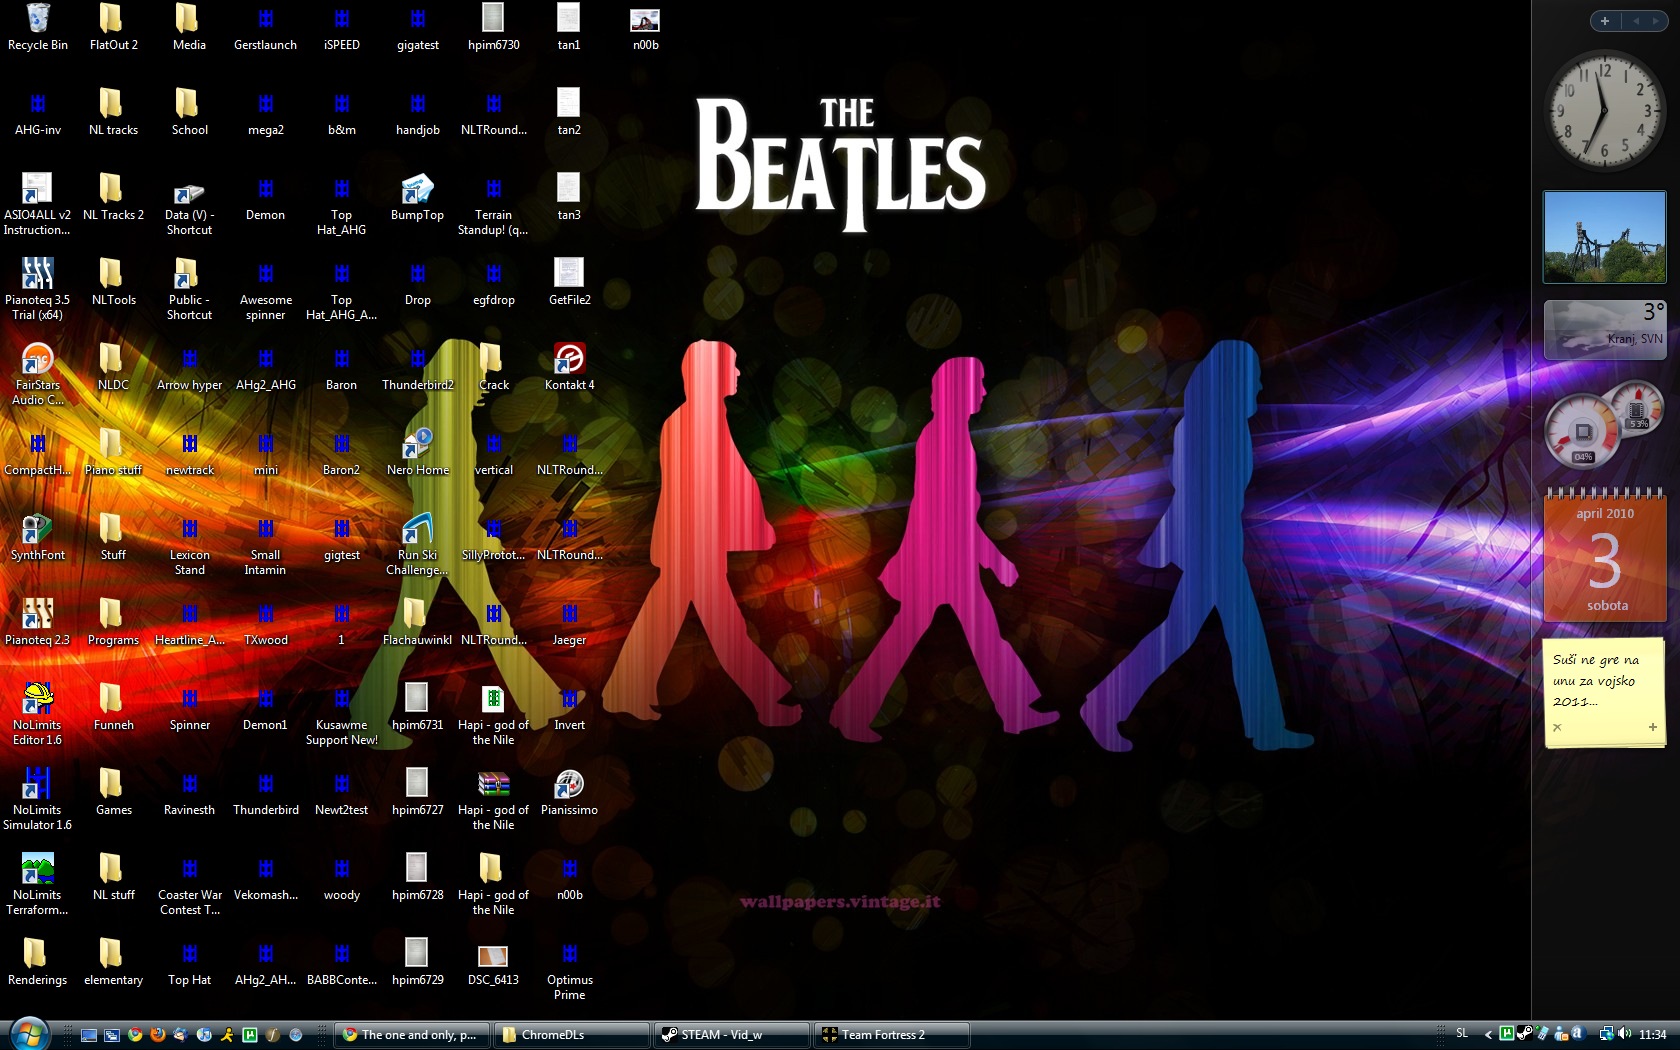Click the april 2010 calendar gadget
The height and width of the screenshot is (1050, 1680).
coord(1605,555)
